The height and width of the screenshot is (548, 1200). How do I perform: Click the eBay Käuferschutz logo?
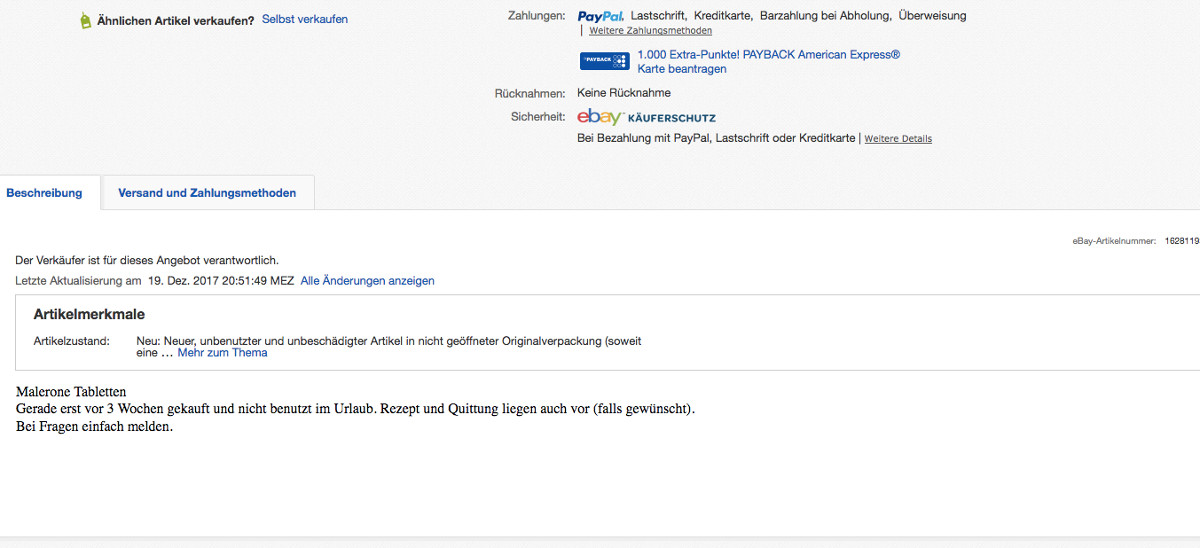click(x=646, y=117)
